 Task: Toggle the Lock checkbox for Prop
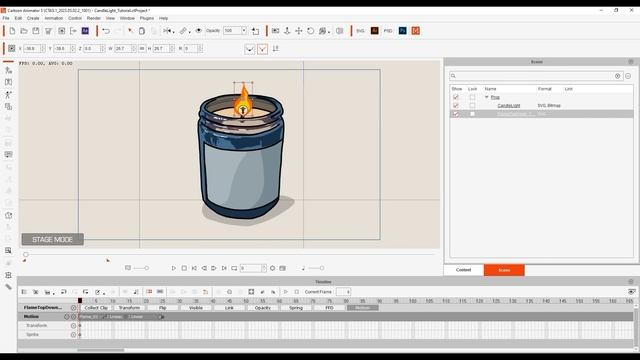click(x=472, y=97)
